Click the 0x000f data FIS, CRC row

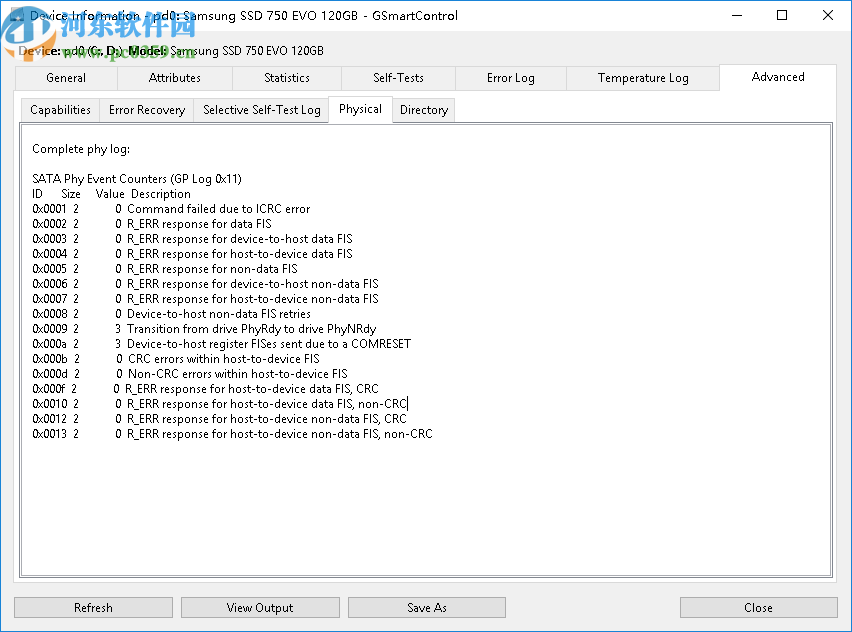[205, 389]
